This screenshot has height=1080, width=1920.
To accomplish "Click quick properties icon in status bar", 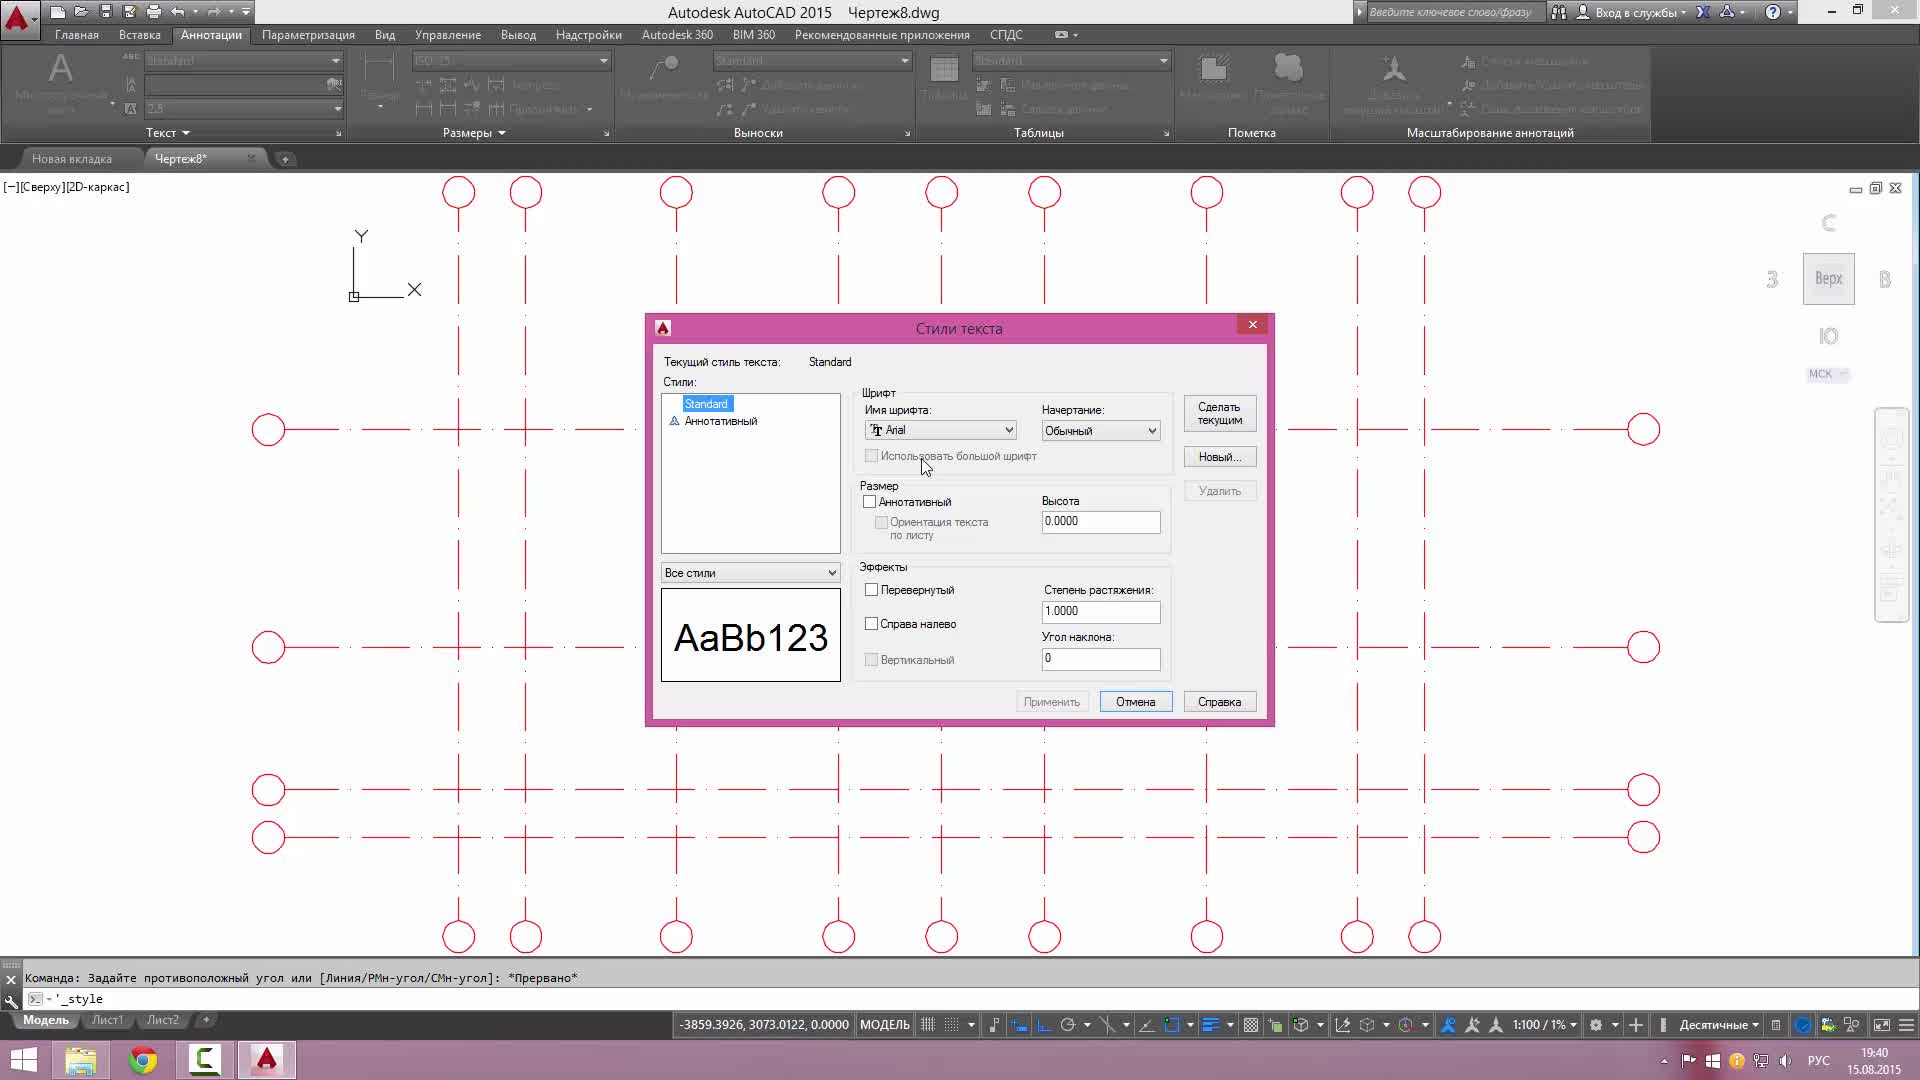I will 1775,1025.
